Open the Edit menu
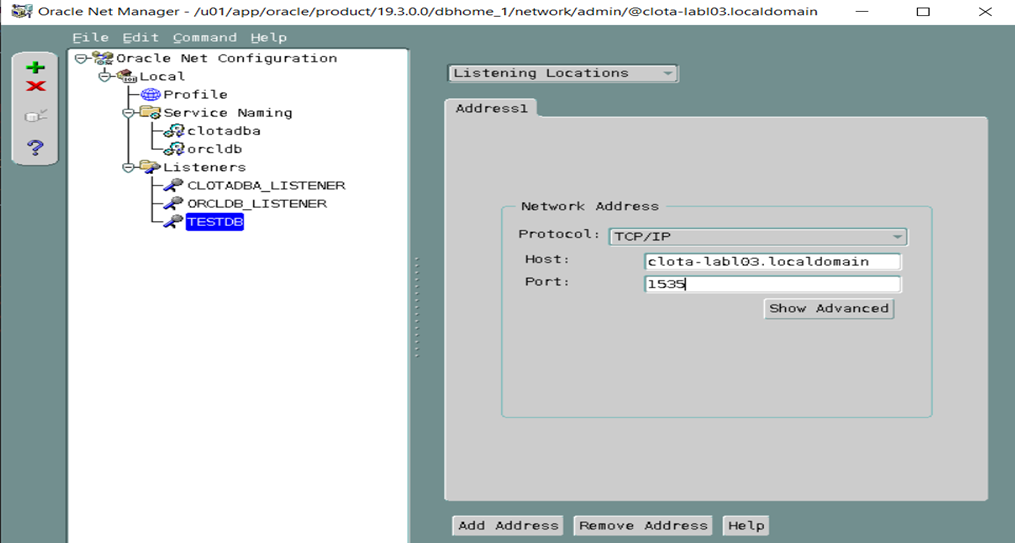The width and height of the screenshot is (1015, 543). pos(140,38)
